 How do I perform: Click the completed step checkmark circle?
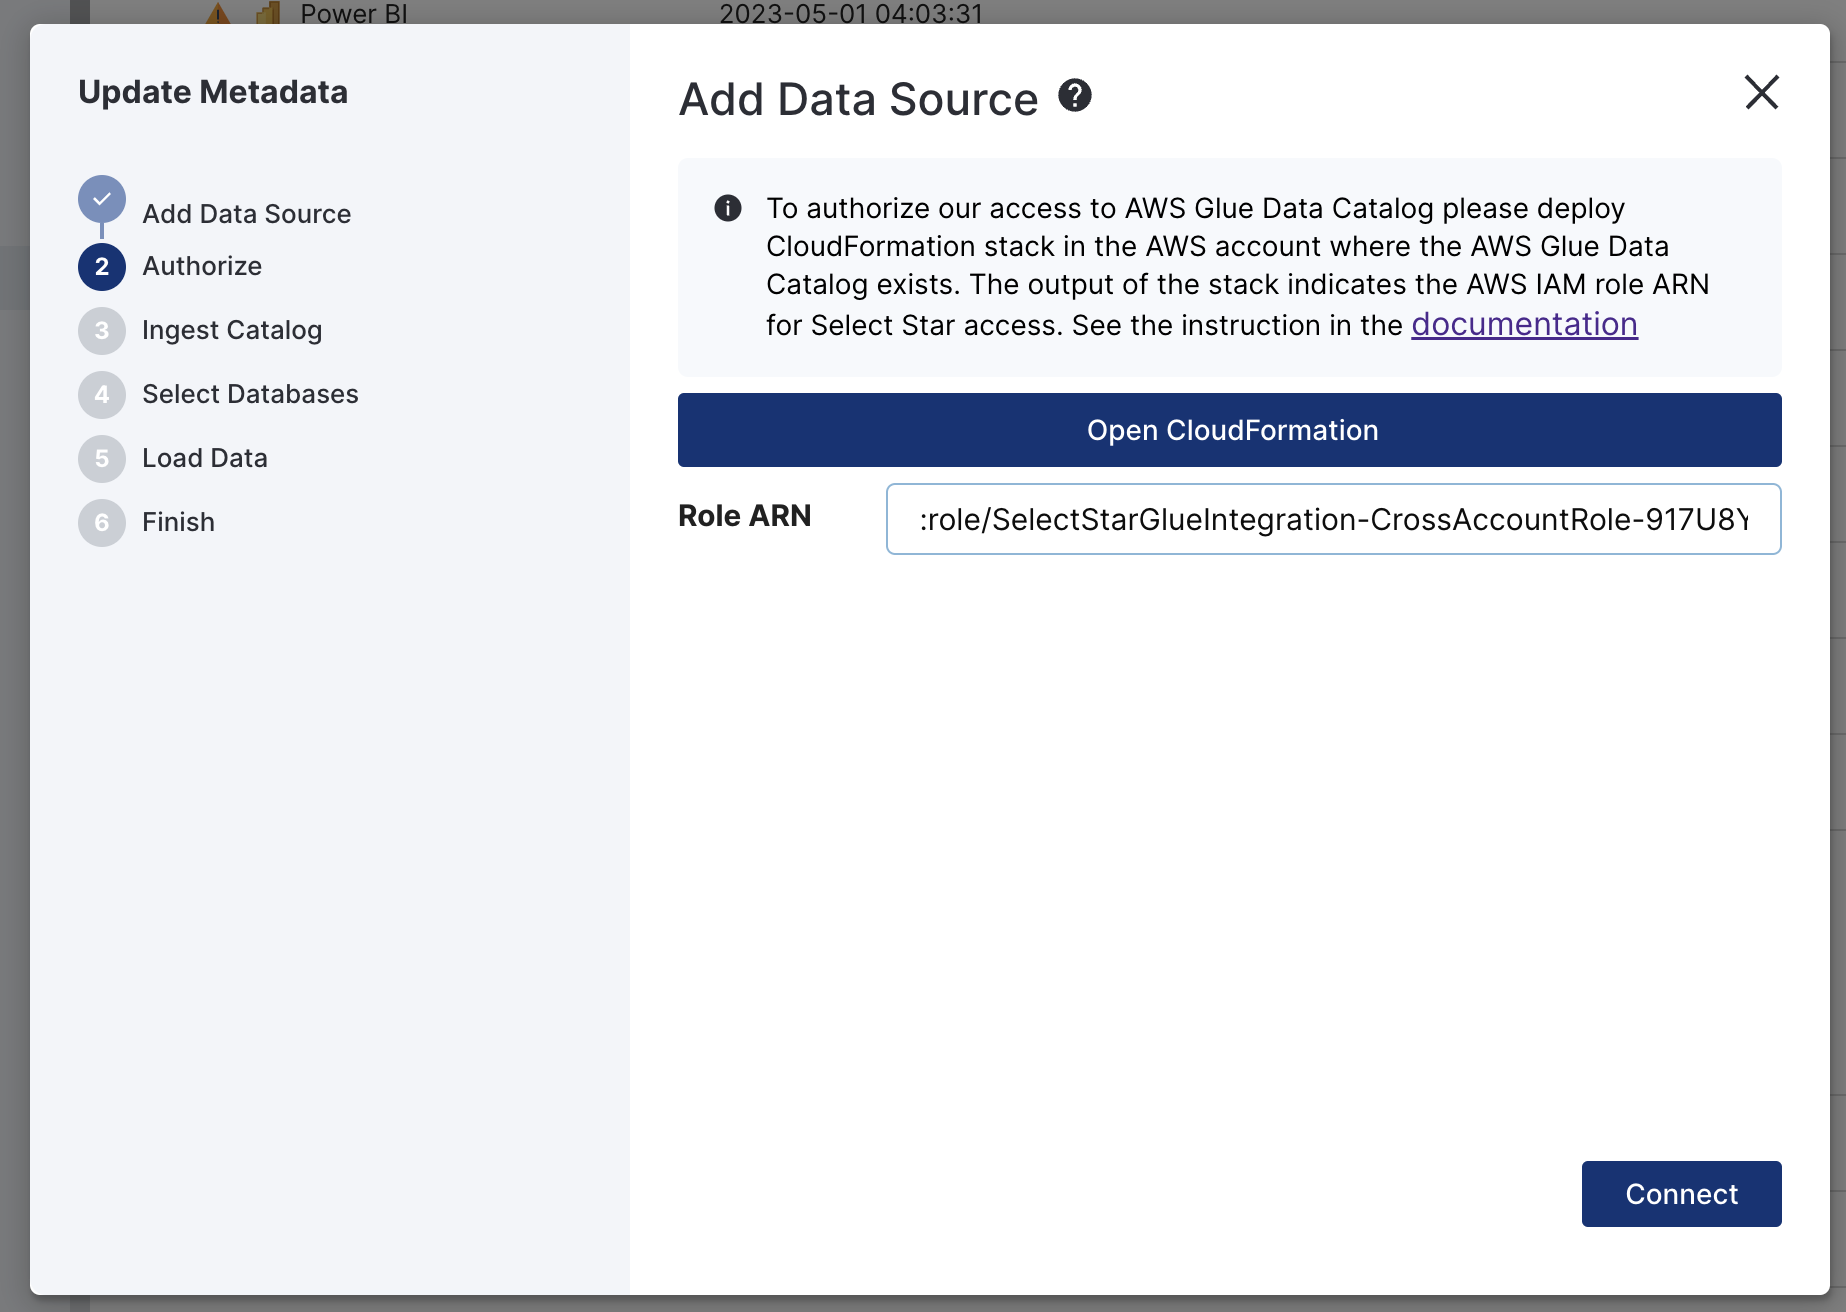coord(102,199)
